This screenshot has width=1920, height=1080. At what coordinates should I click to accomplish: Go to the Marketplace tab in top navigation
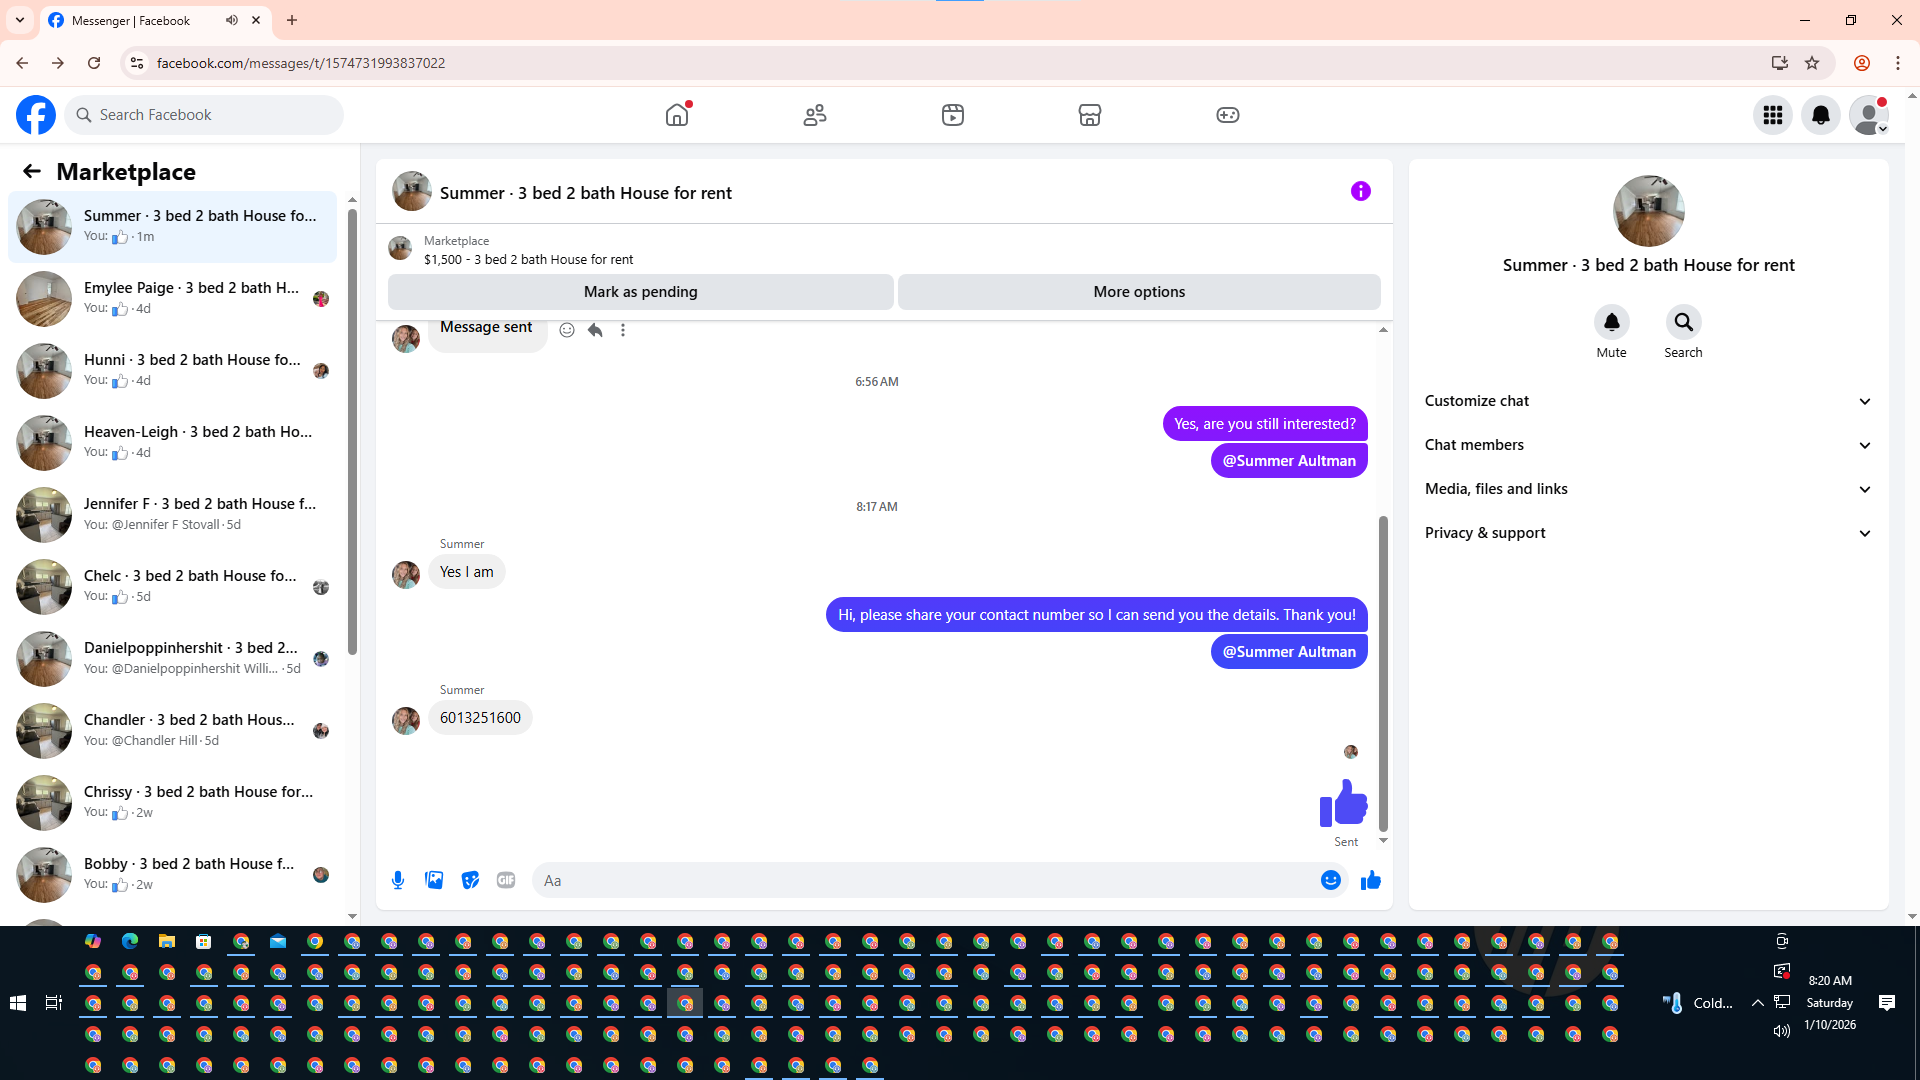[1089, 115]
